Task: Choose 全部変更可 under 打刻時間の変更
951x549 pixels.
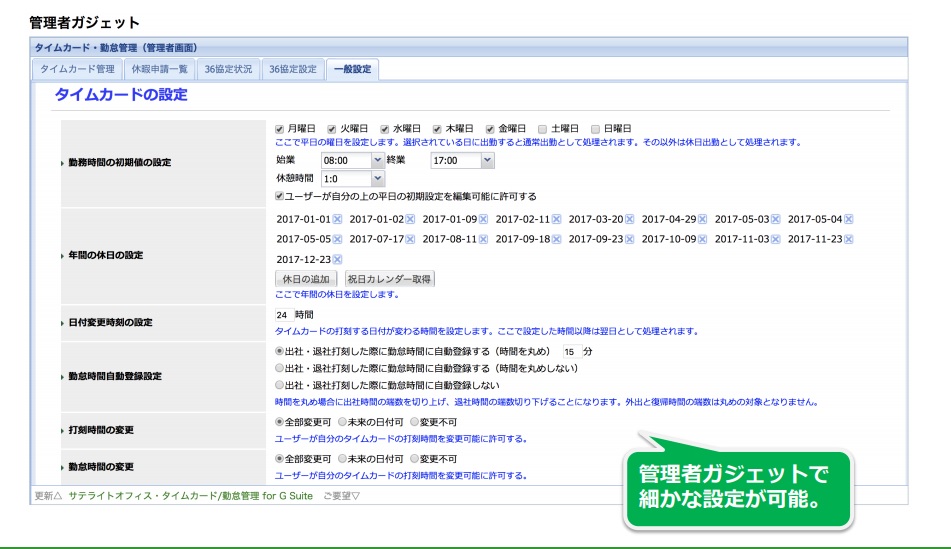Action: pos(280,422)
